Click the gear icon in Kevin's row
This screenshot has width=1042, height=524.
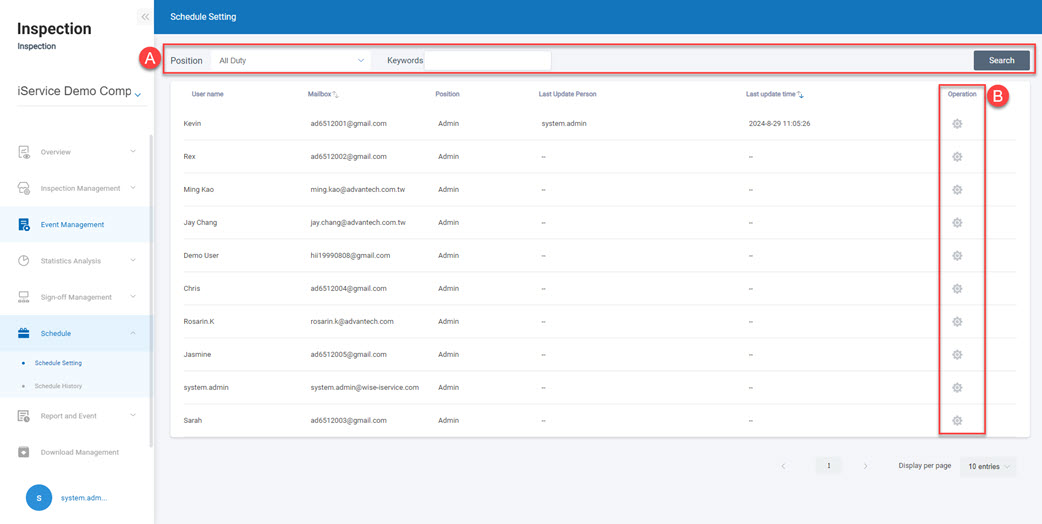pyautogui.click(x=957, y=124)
